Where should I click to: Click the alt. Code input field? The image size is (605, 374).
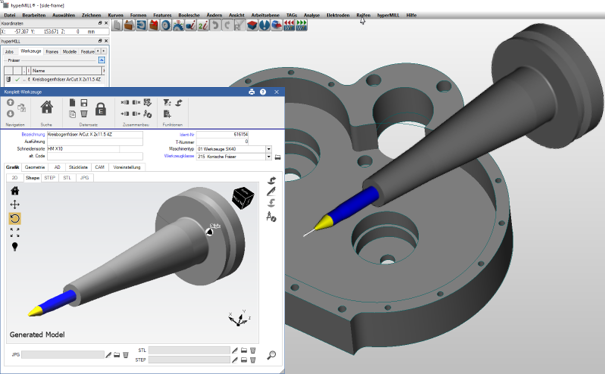[95, 156]
